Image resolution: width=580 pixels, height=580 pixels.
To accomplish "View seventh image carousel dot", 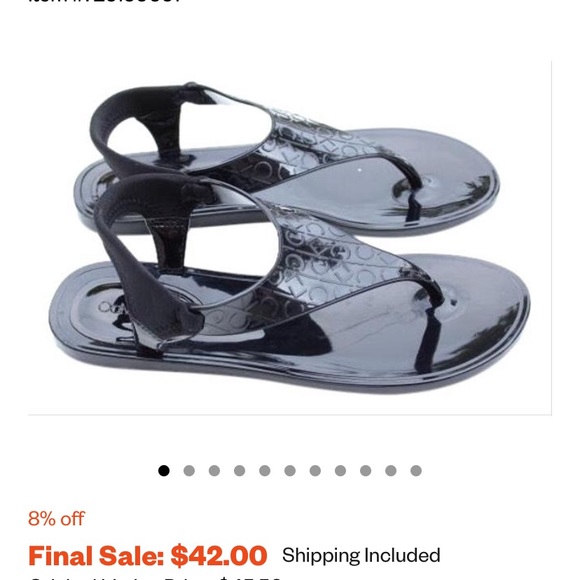I will pyautogui.click(x=315, y=471).
